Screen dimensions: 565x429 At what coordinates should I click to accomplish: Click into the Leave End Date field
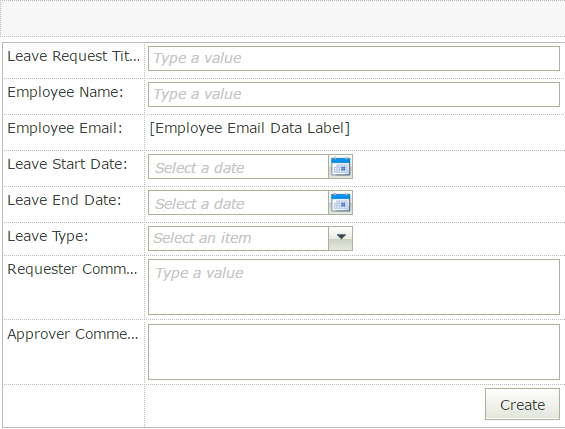coord(239,203)
